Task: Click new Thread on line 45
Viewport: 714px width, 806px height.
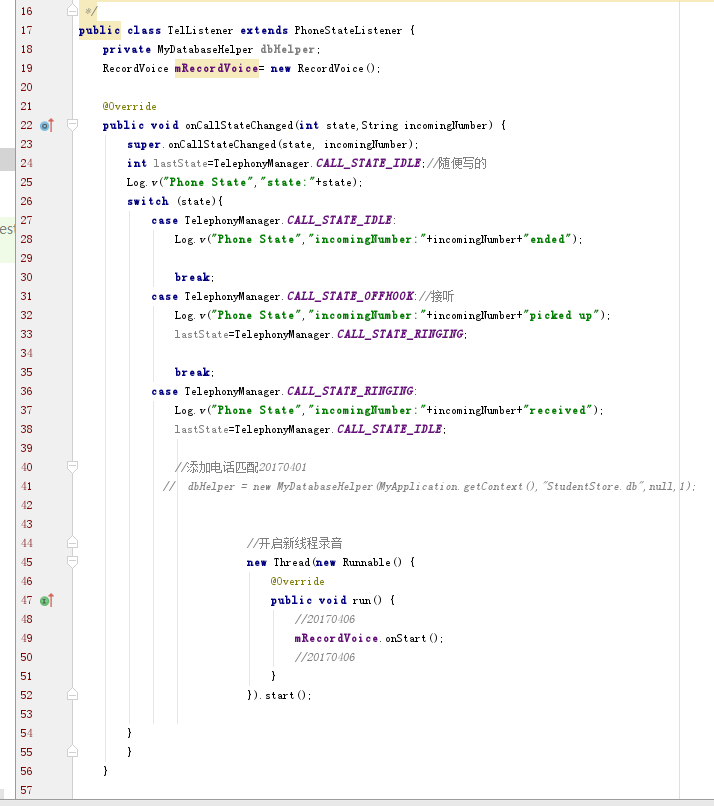Action: [x=278, y=562]
